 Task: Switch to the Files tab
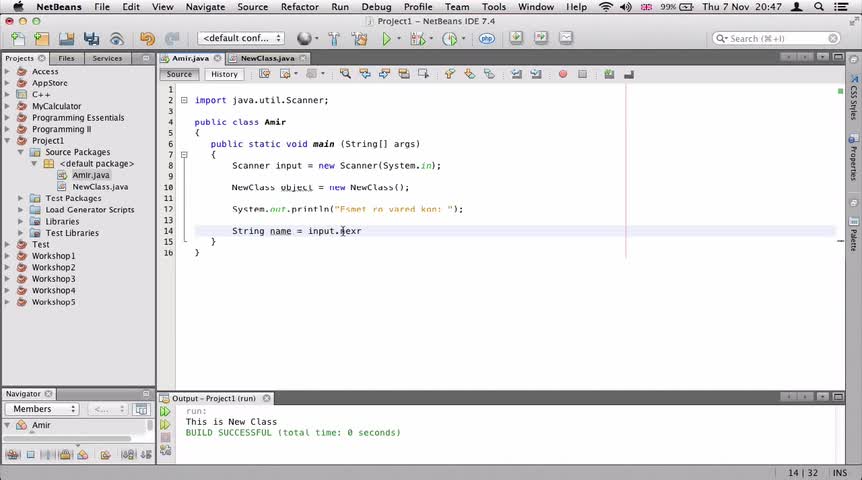coord(66,58)
